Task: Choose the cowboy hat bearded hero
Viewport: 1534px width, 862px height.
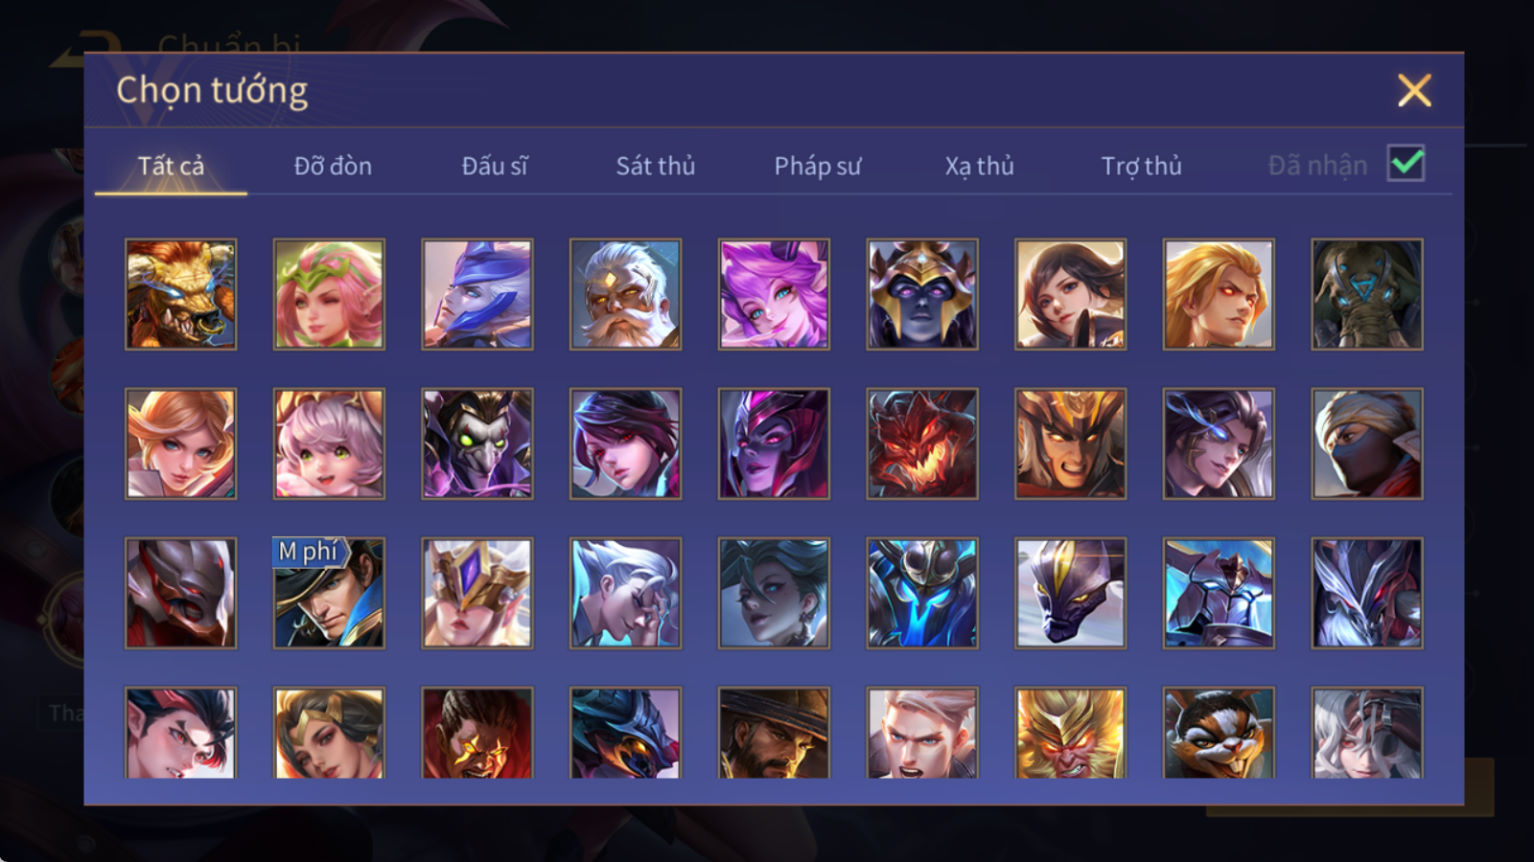Action: (x=774, y=733)
